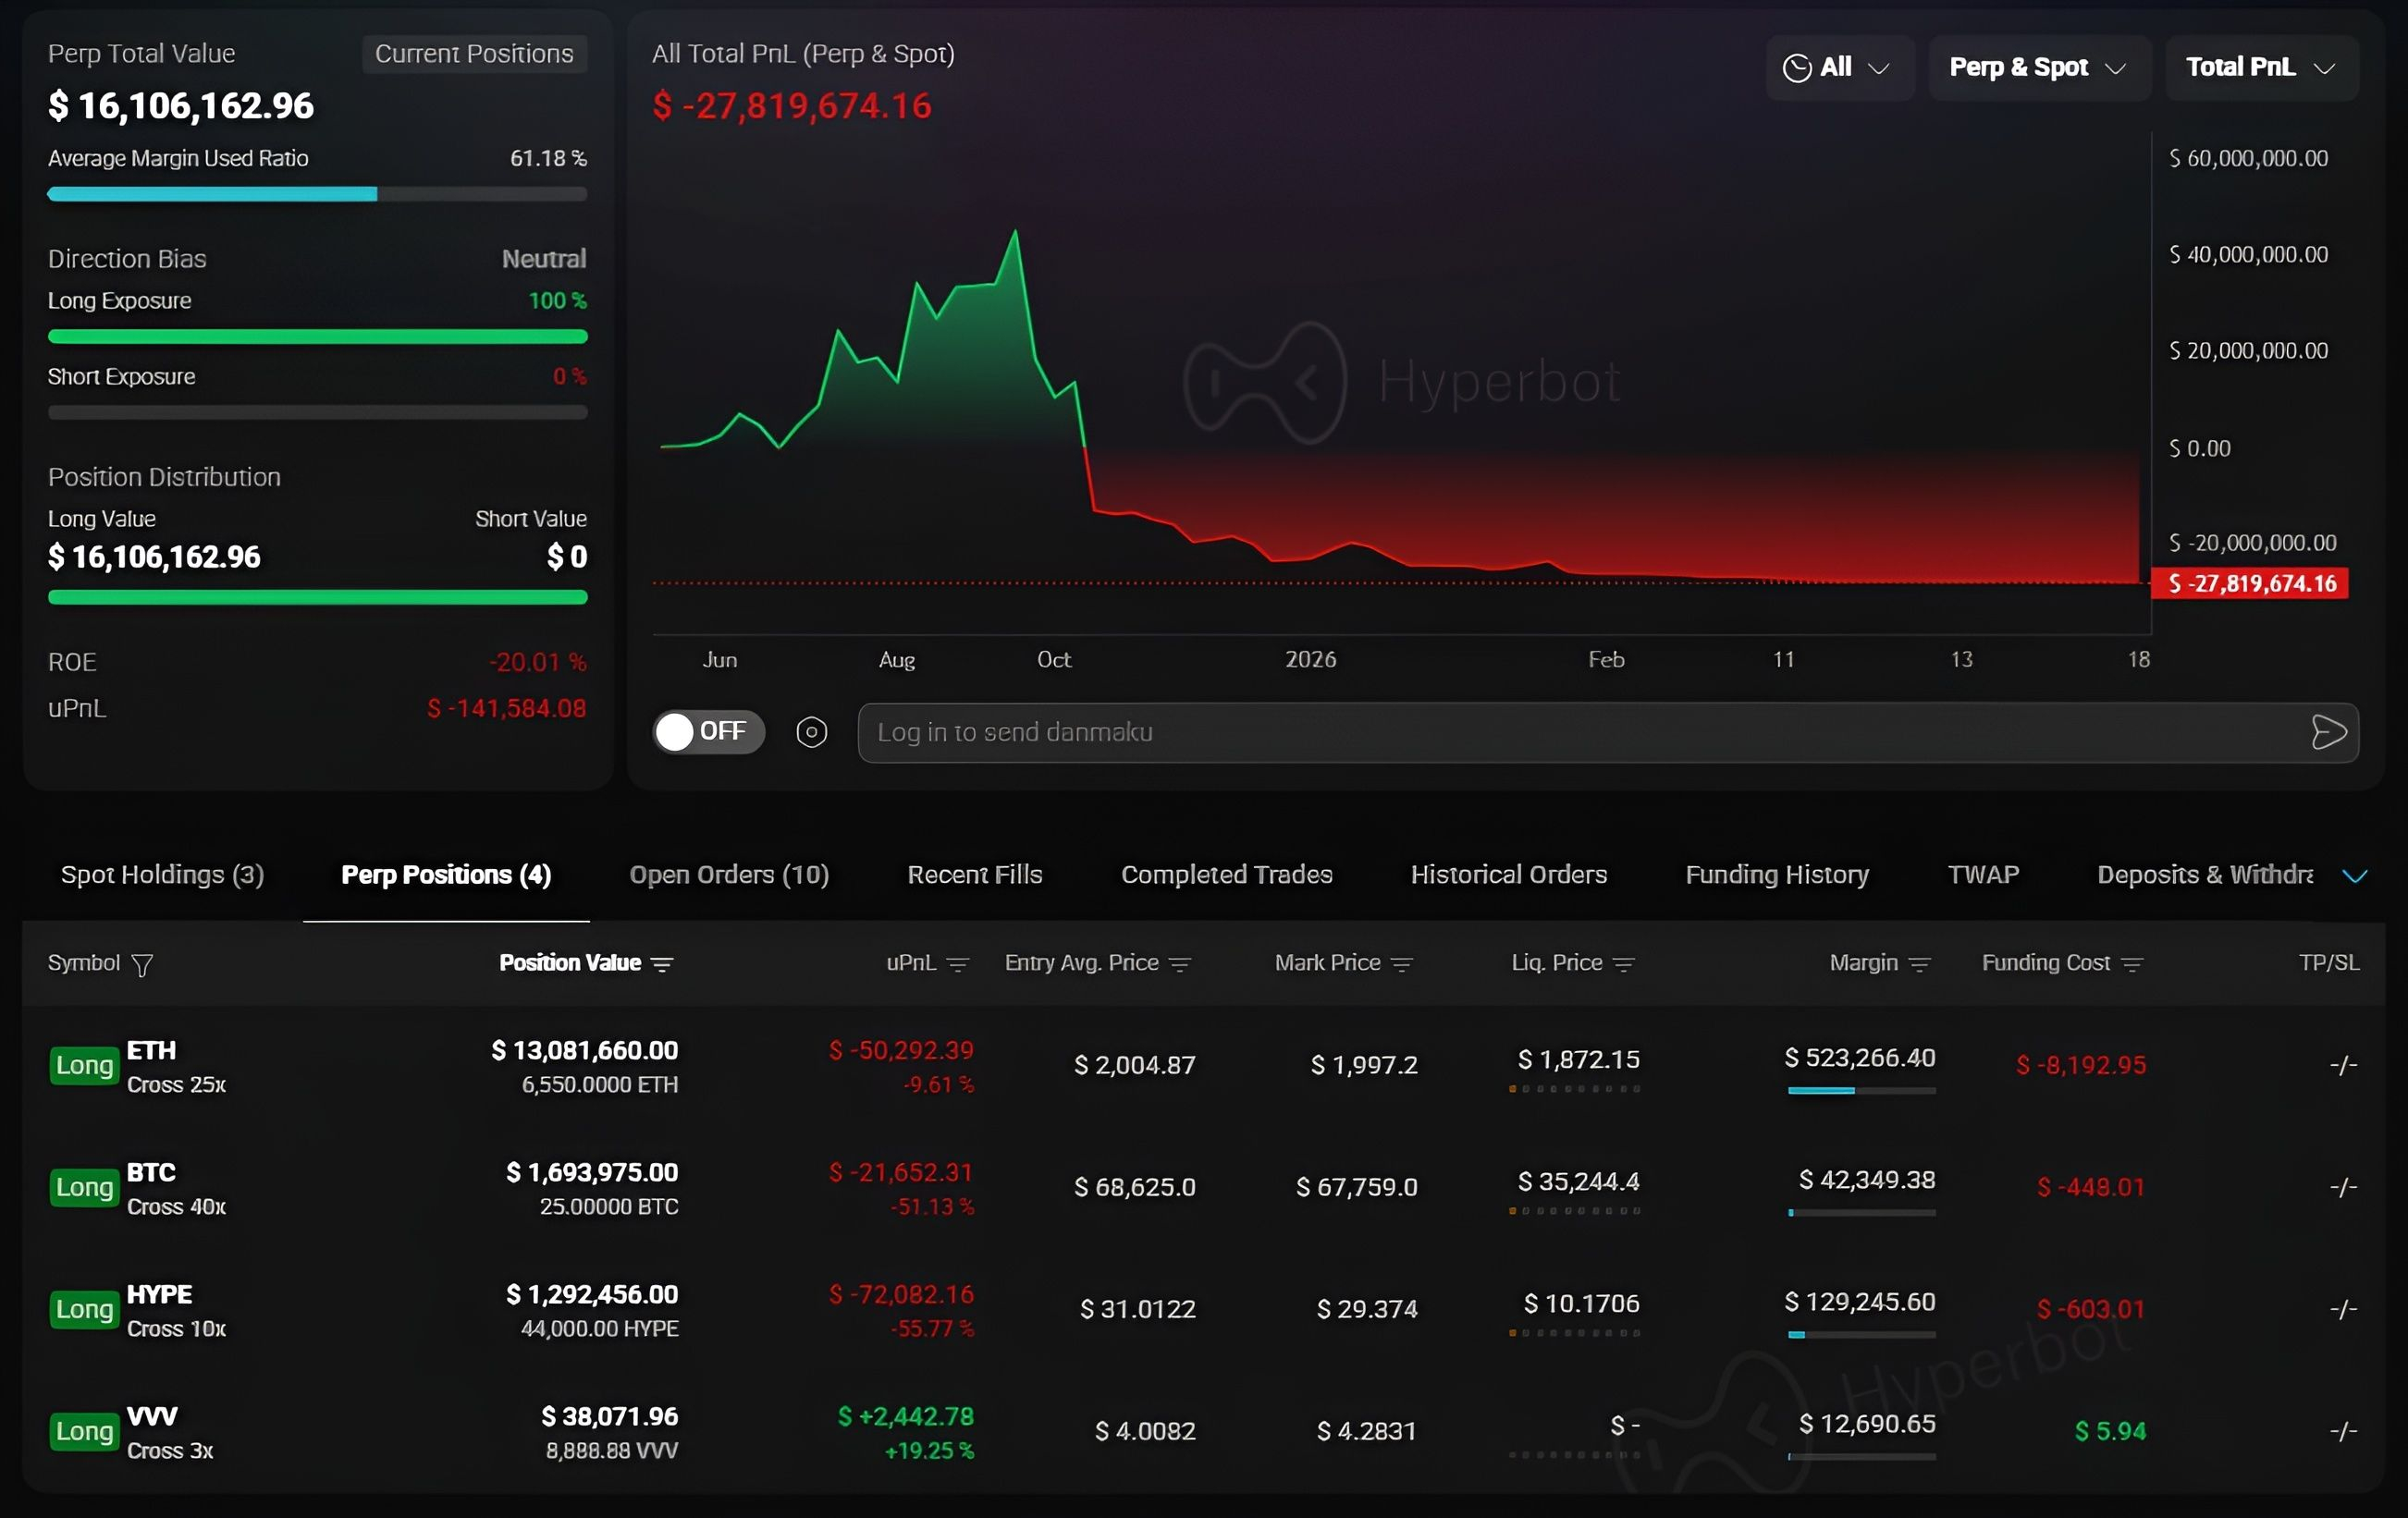Click the sort icon next to Position Value
Screen dimensions: 2408x1518
tap(662, 964)
